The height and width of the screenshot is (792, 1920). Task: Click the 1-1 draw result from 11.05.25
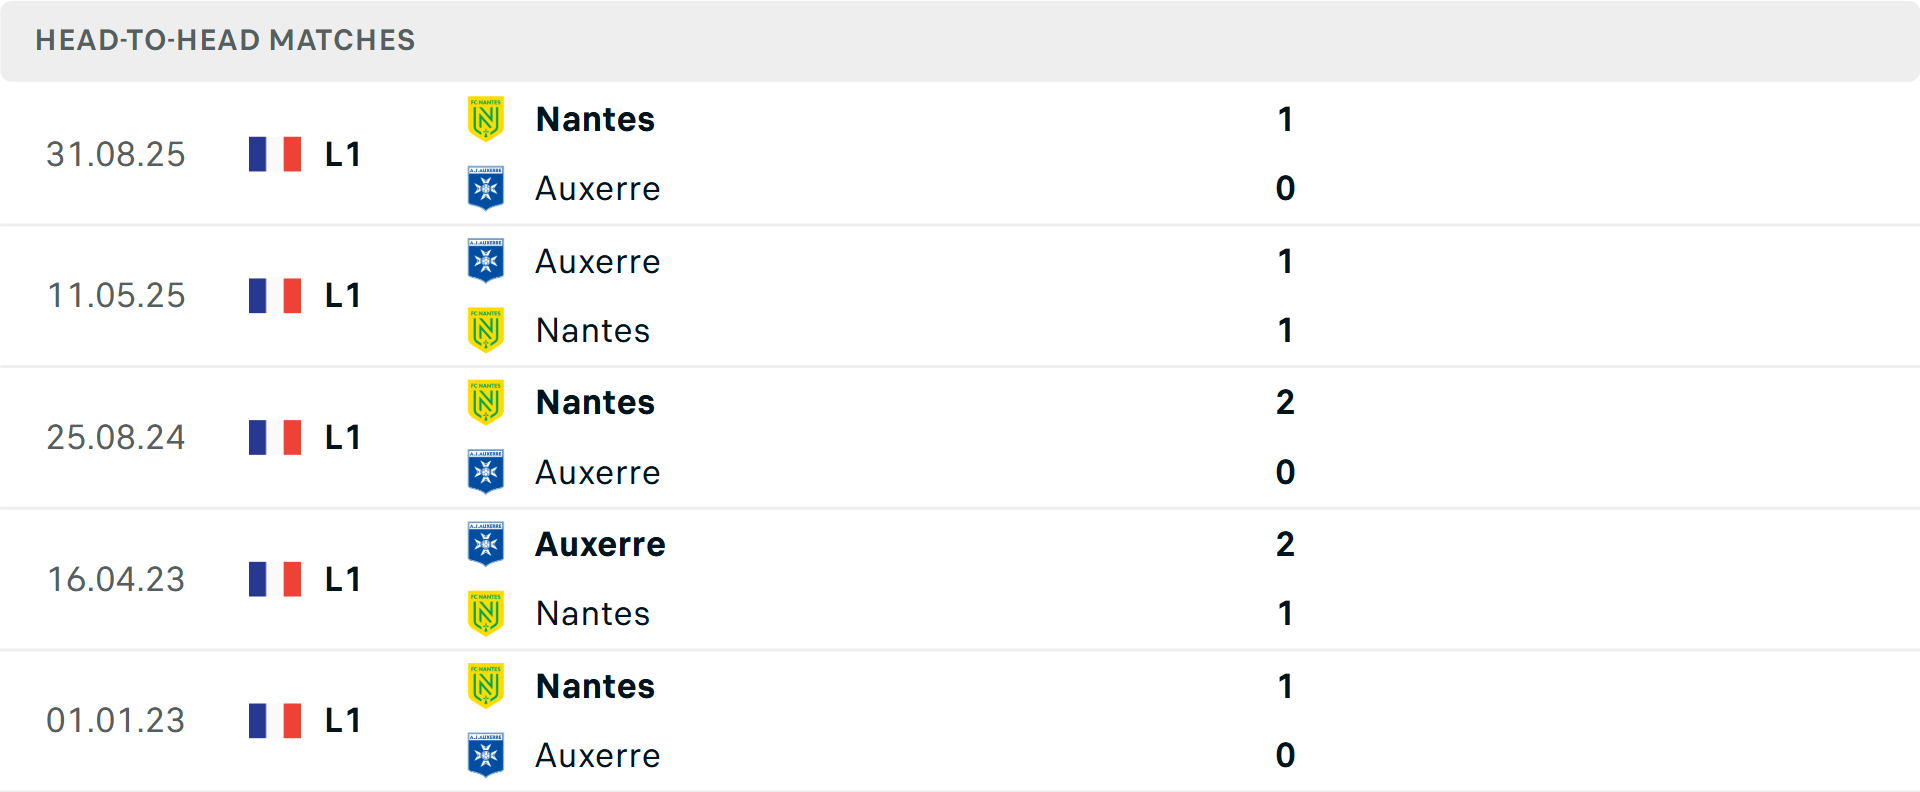[1285, 295]
